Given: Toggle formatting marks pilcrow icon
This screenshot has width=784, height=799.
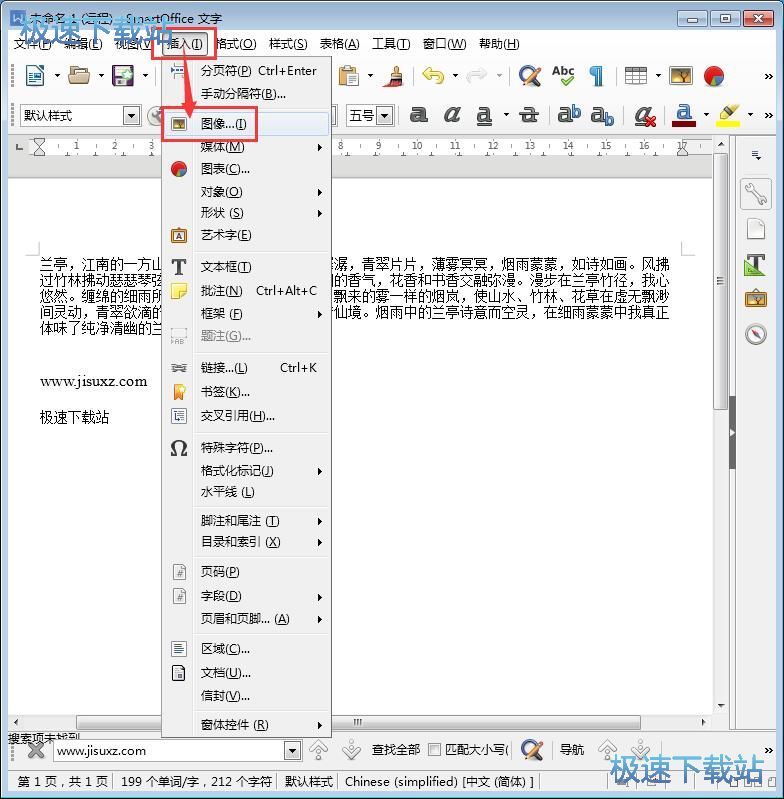Looking at the screenshot, I should (596, 75).
